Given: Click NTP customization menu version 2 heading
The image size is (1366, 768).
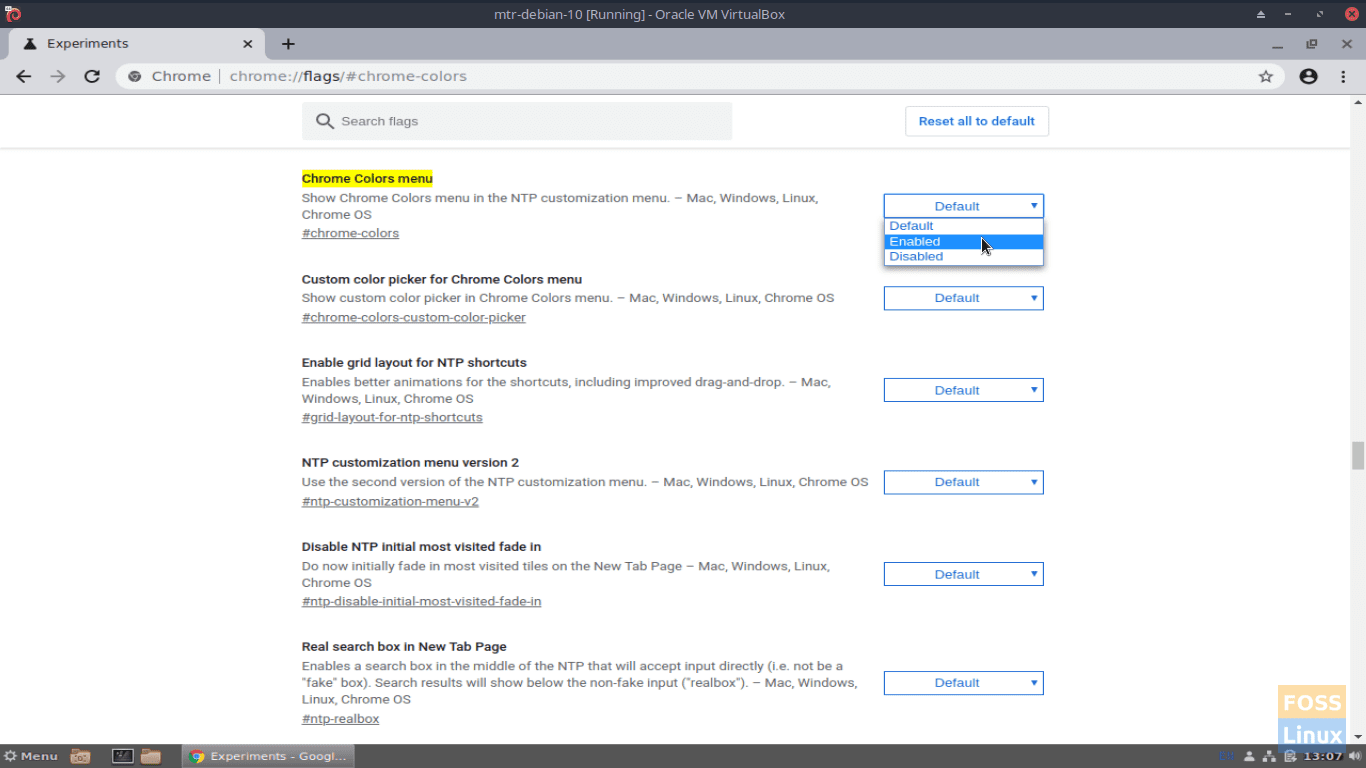Looking at the screenshot, I should (410, 463).
